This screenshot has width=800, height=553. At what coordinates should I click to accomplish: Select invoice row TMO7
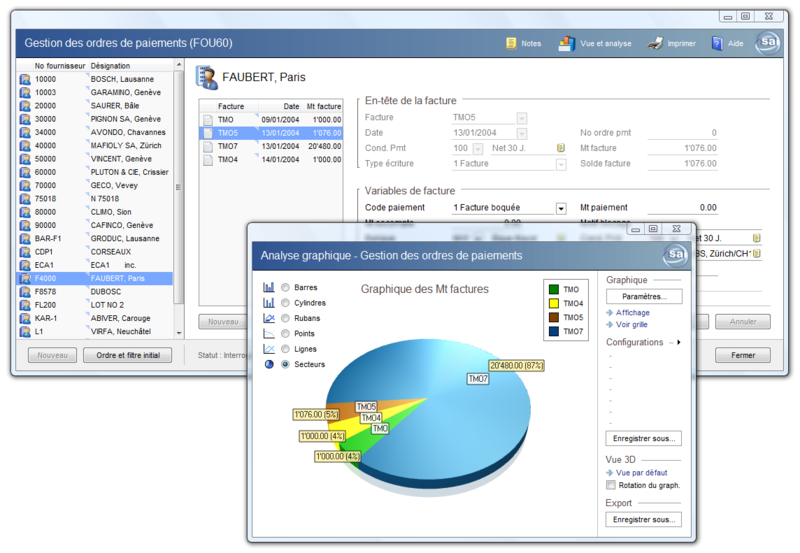(270, 146)
